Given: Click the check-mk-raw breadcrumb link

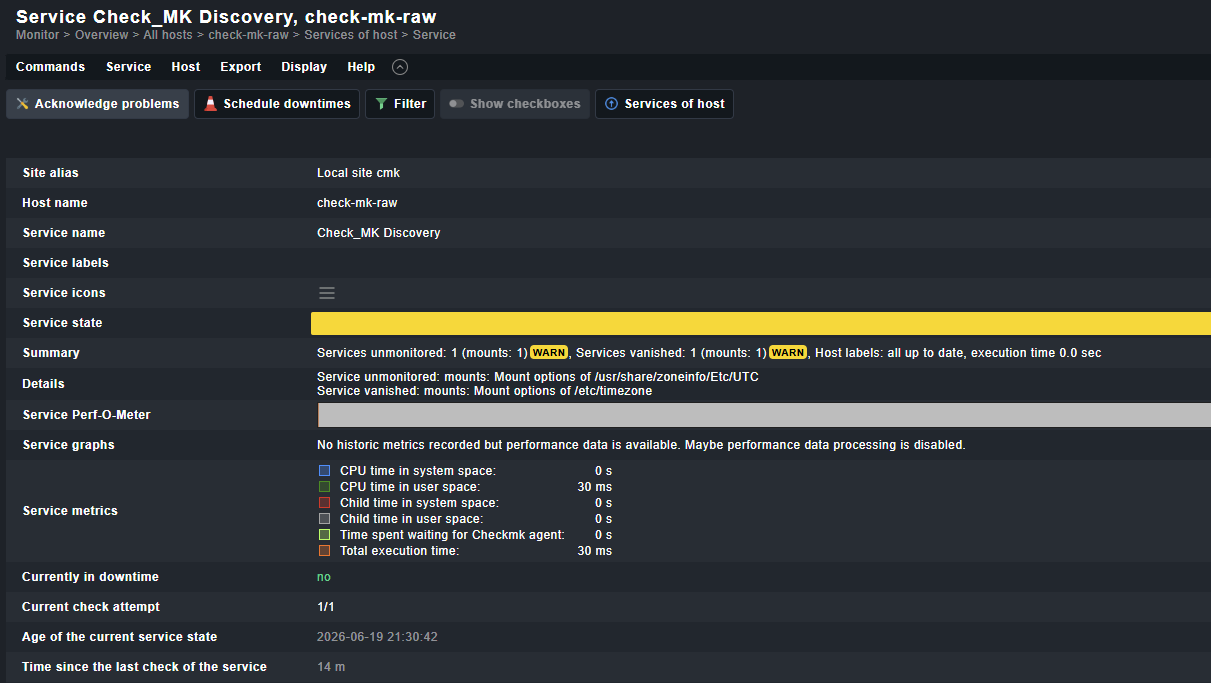Looking at the screenshot, I should (248, 35).
